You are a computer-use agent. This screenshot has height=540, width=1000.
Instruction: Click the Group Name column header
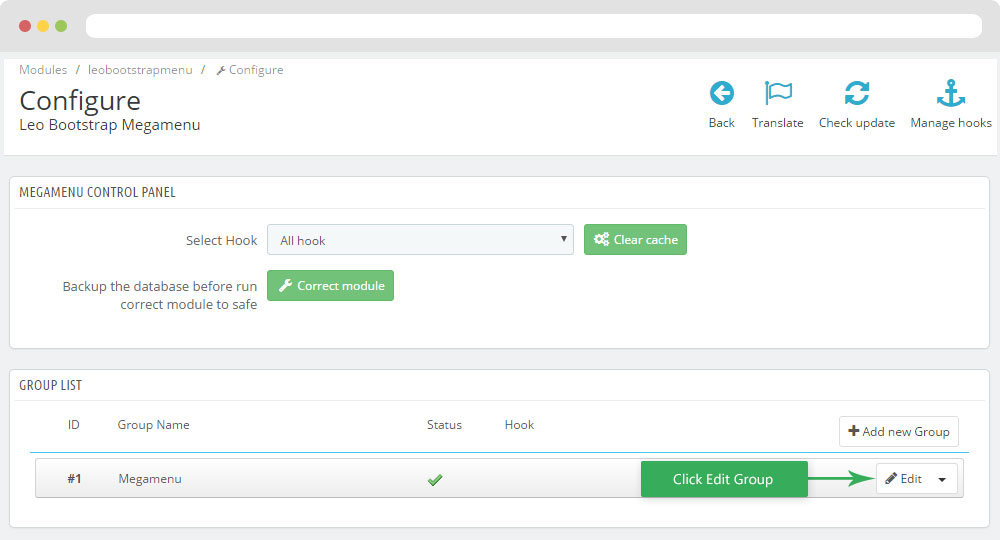153,425
